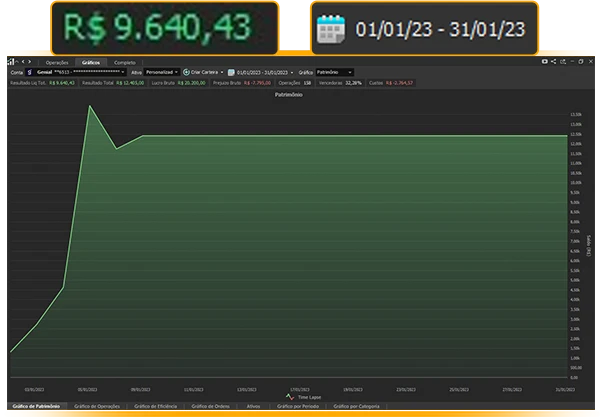Click the export icon beside the share icon

pyautogui.click(x=563, y=61)
